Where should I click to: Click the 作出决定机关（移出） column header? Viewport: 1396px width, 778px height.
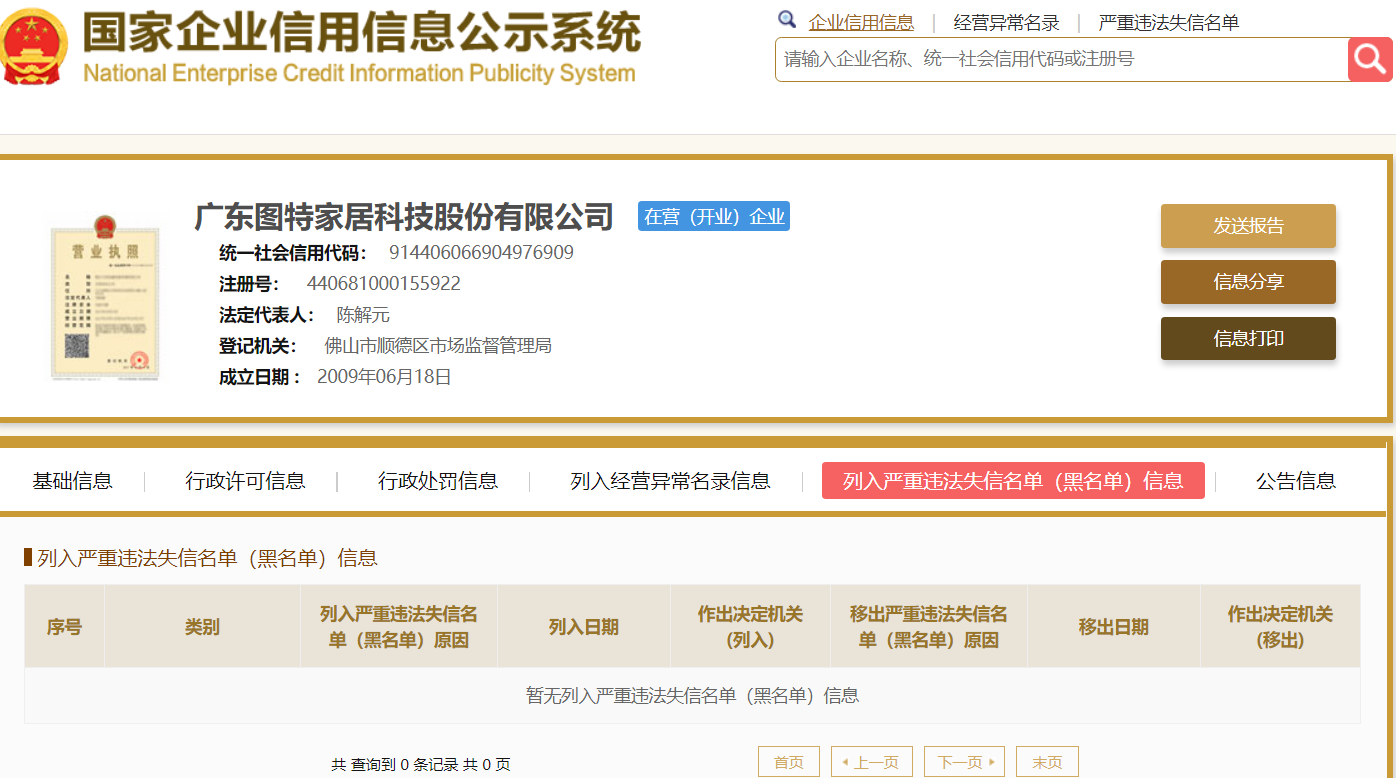point(1280,627)
